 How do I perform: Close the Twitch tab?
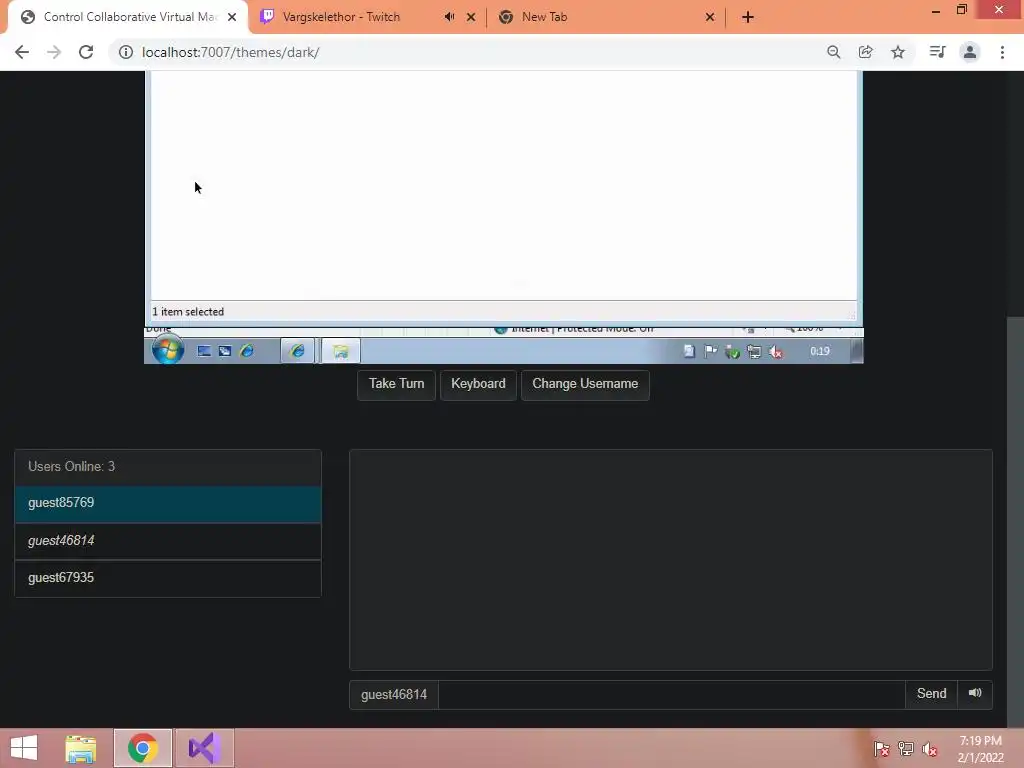click(471, 17)
